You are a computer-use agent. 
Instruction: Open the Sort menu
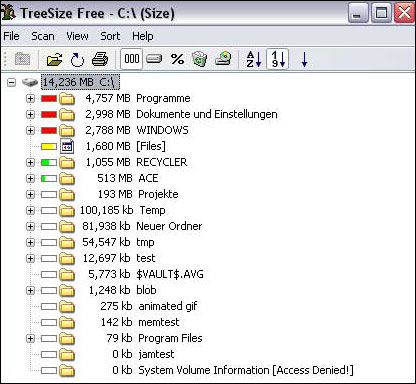click(110, 36)
